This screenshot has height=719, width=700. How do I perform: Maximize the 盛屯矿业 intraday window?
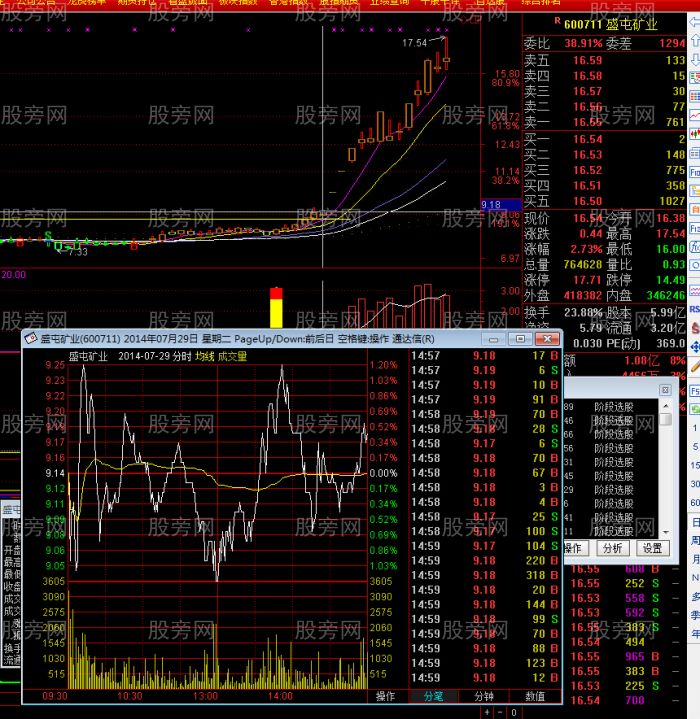[520, 339]
